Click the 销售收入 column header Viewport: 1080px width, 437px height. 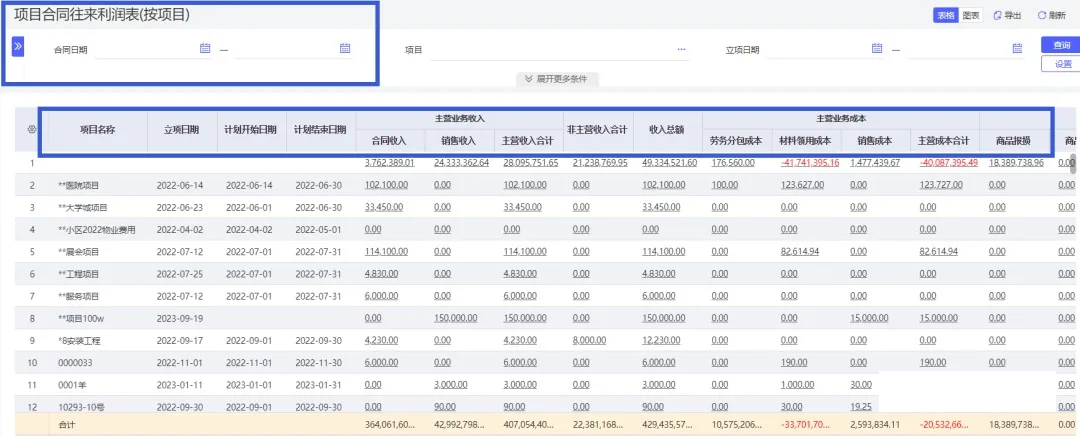[x=459, y=141]
